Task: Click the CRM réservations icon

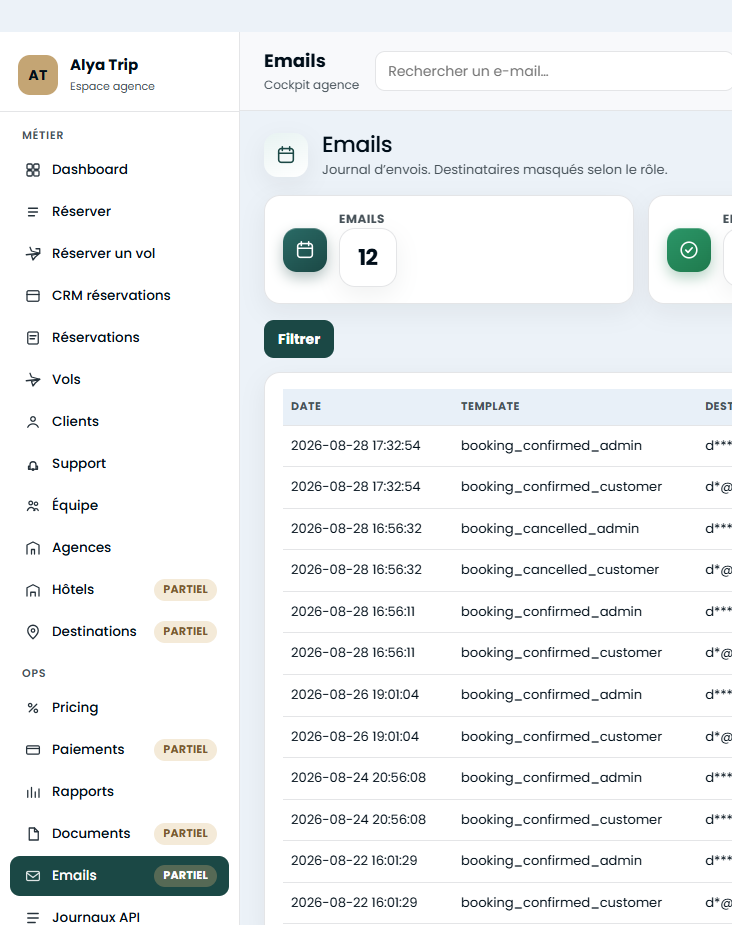Action: pyautogui.click(x=33, y=296)
